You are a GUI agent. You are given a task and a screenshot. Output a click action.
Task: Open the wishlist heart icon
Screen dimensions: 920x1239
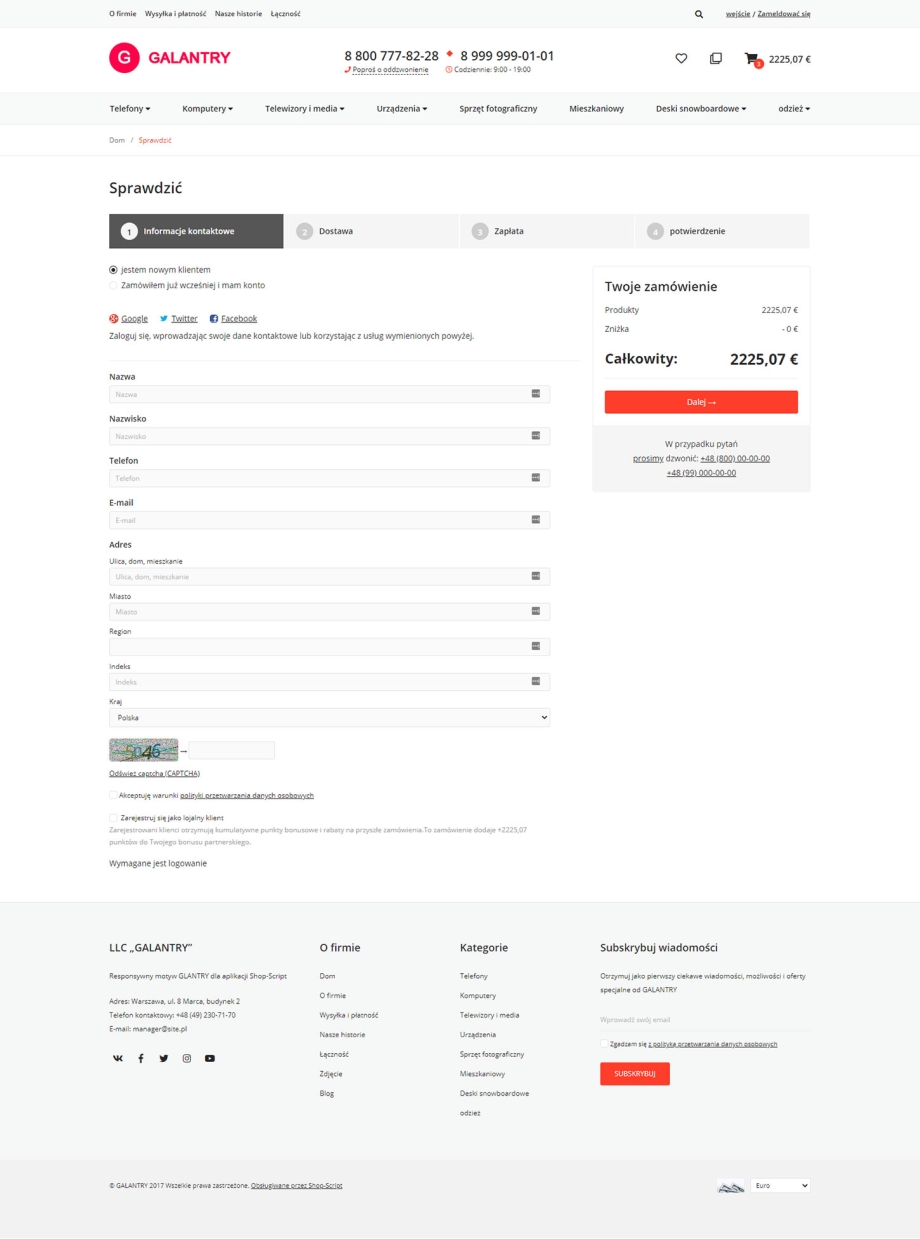[681, 59]
